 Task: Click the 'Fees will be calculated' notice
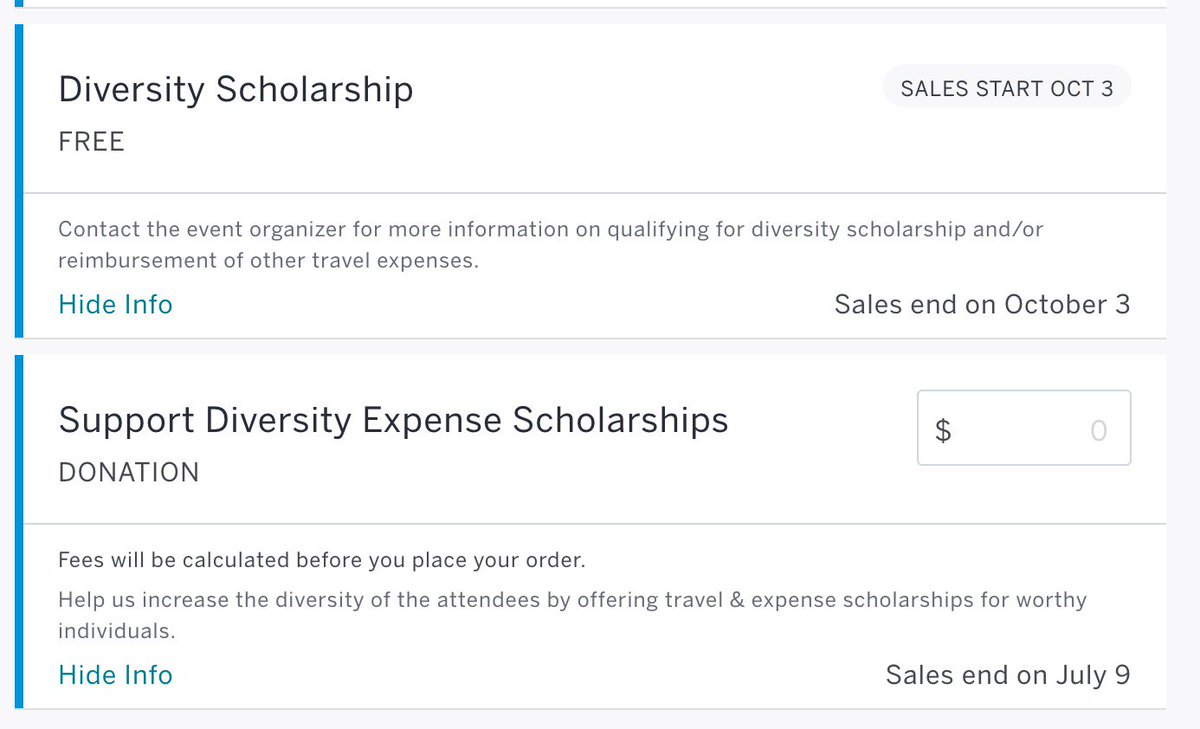coord(320,558)
